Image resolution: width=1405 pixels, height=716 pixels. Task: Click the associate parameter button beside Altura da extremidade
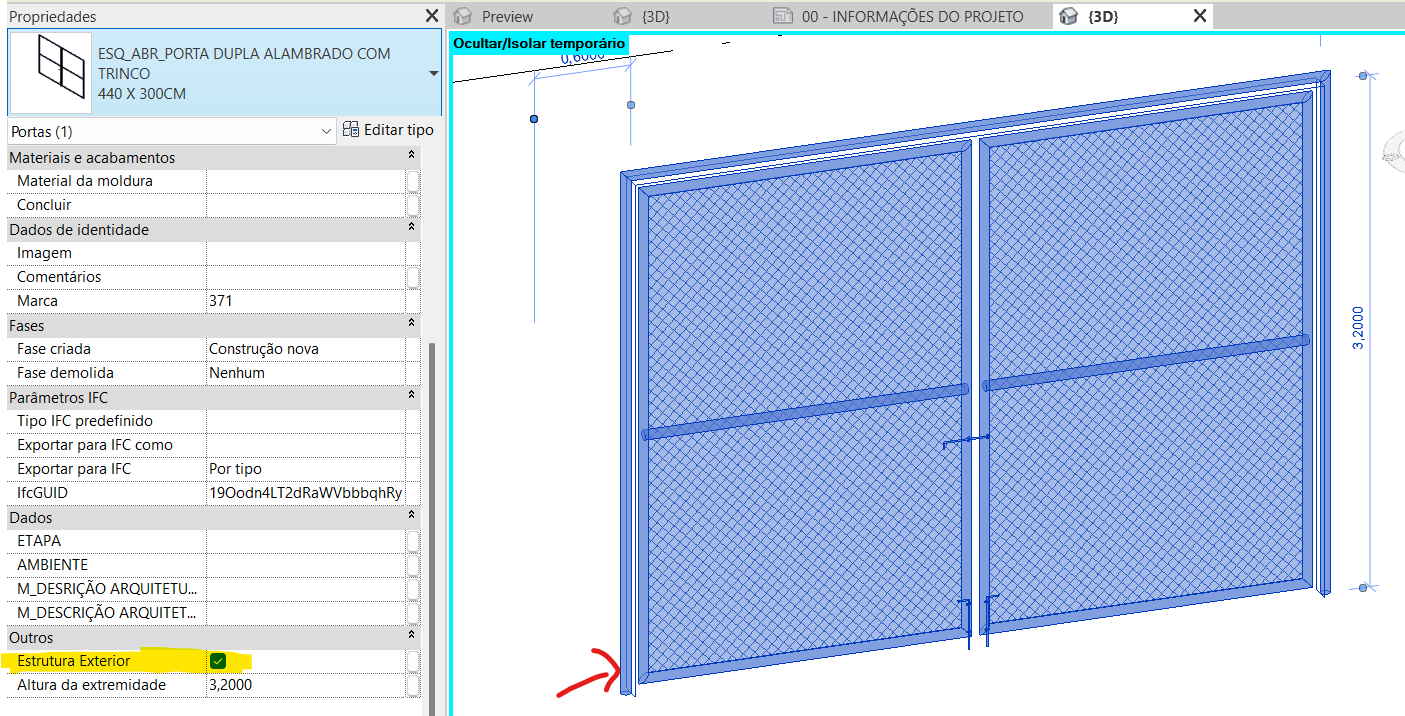(412, 684)
